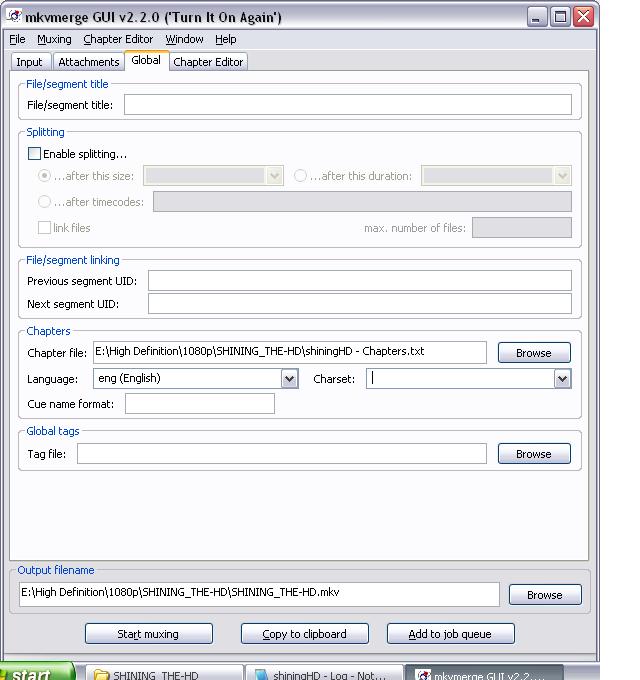Click the mkvmerge application icon in title bar
Image resolution: width=640 pixels, height=680 pixels.
[14, 16]
